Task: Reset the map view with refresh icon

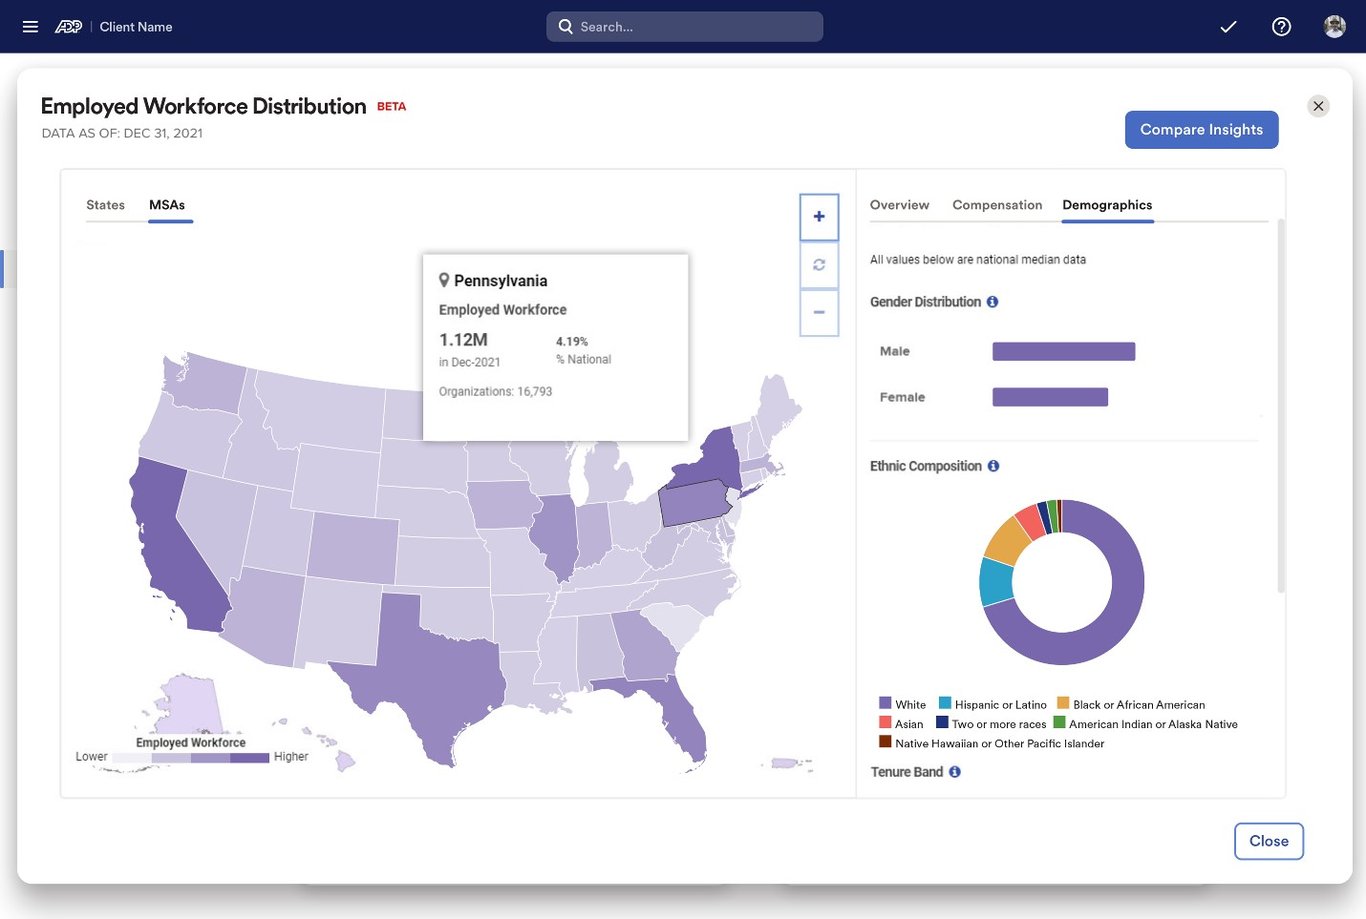Action: (819, 265)
